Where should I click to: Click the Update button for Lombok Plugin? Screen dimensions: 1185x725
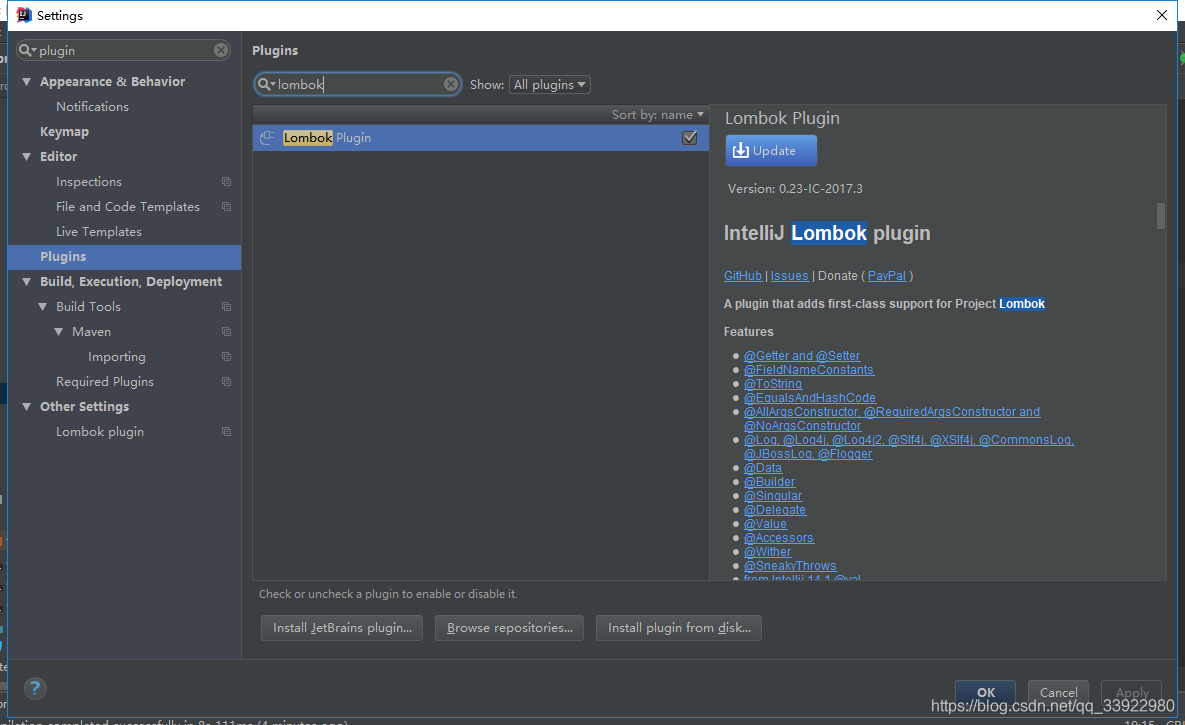(x=771, y=150)
